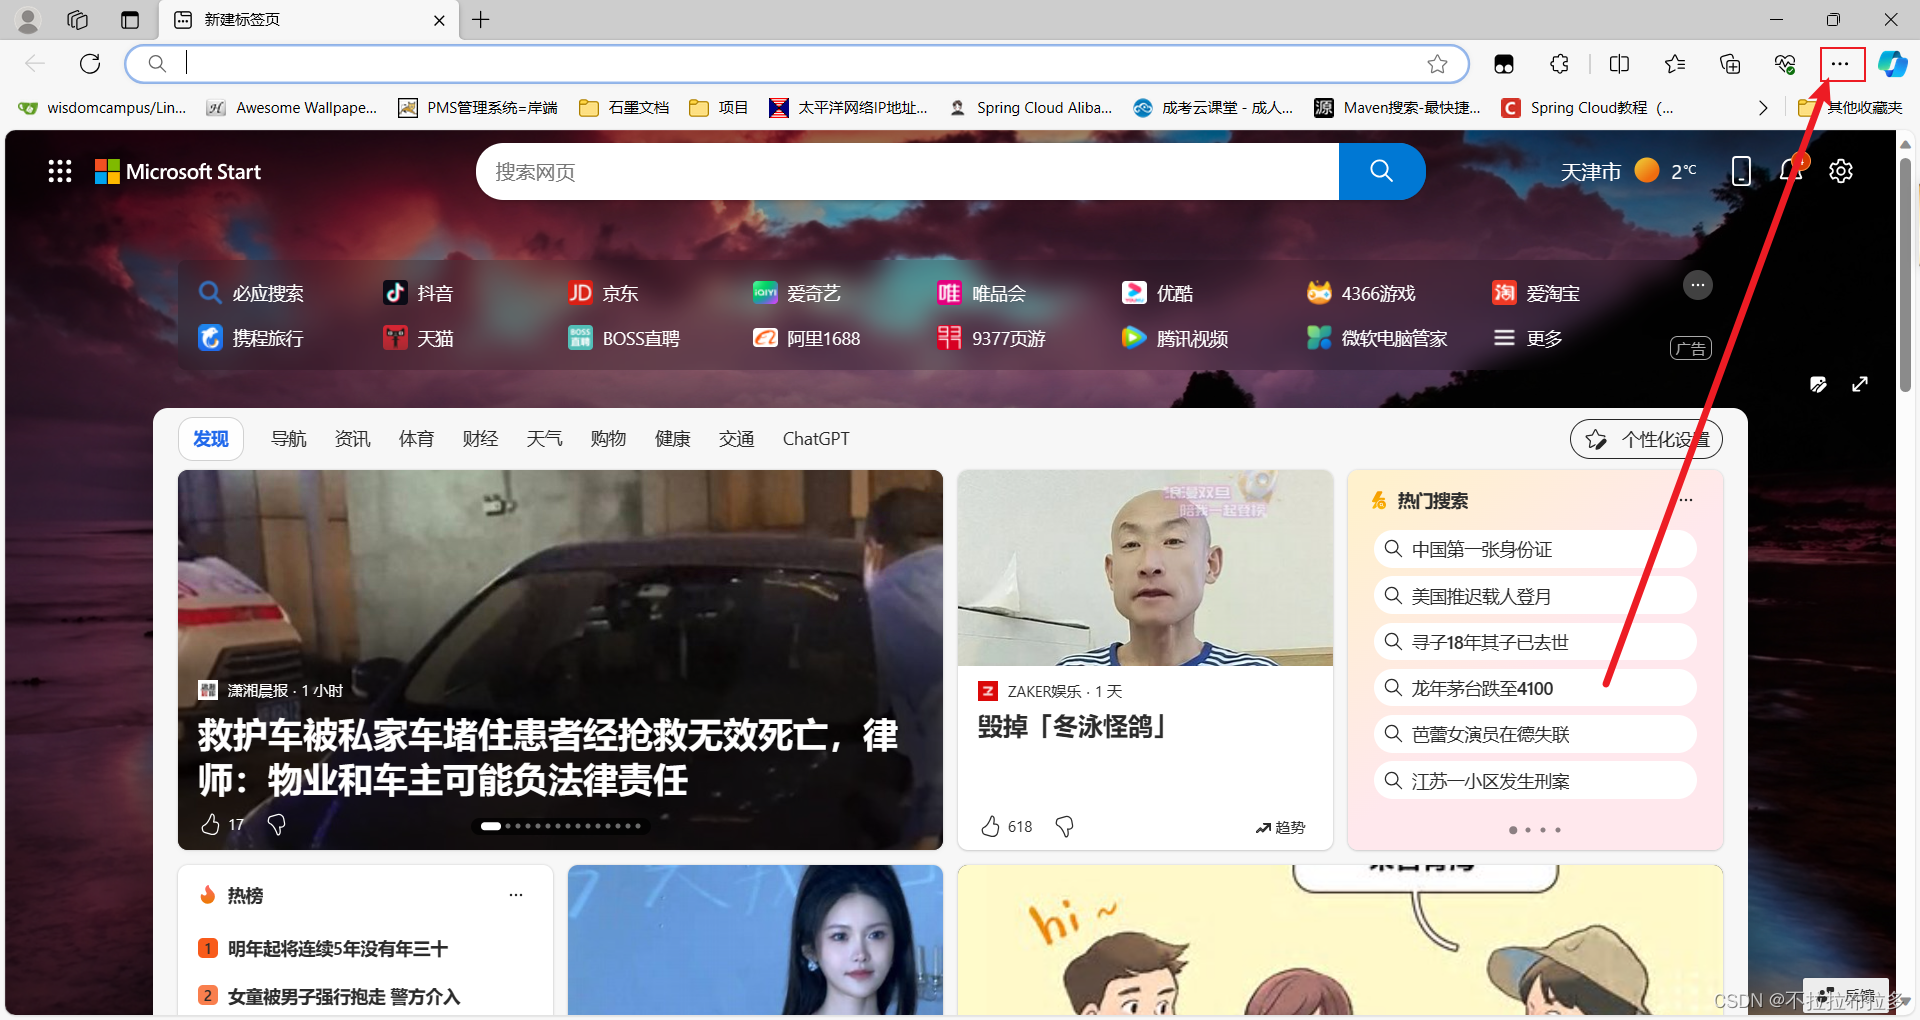Image resolution: width=1920 pixels, height=1020 pixels.
Task: Select the 资讯 feed tab
Action: (353, 439)
